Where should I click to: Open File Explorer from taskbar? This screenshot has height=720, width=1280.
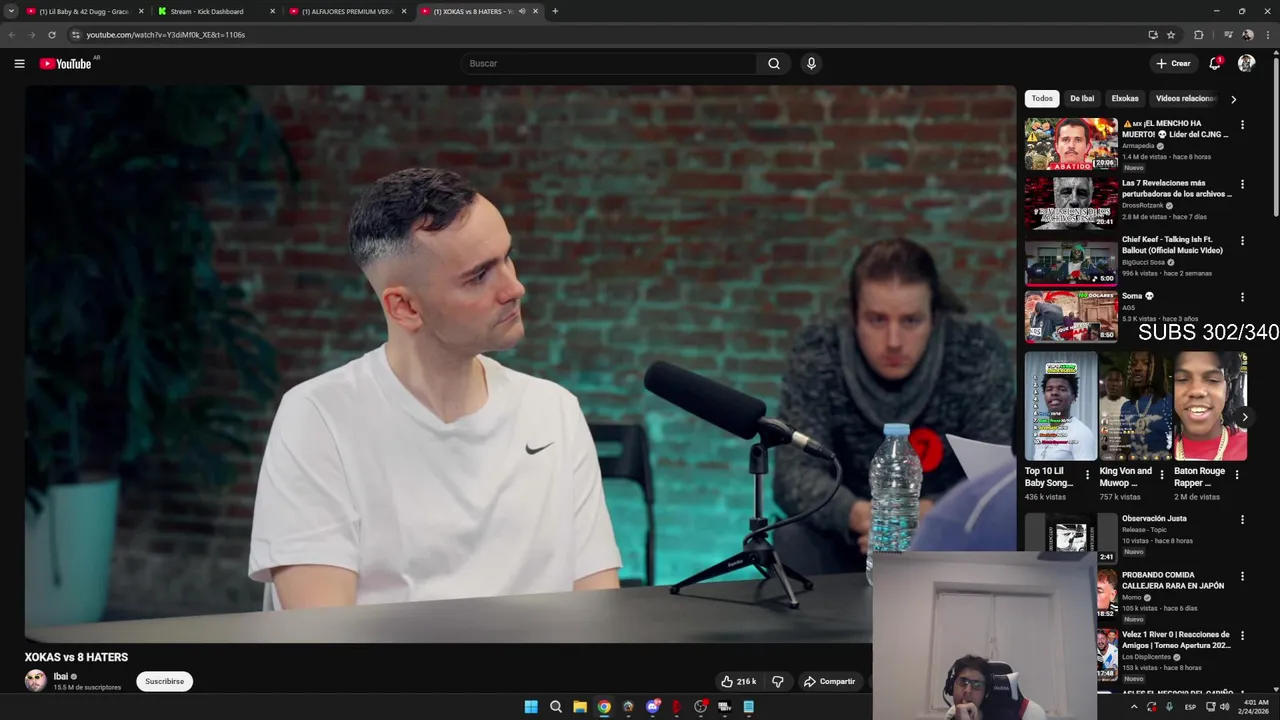580,707
